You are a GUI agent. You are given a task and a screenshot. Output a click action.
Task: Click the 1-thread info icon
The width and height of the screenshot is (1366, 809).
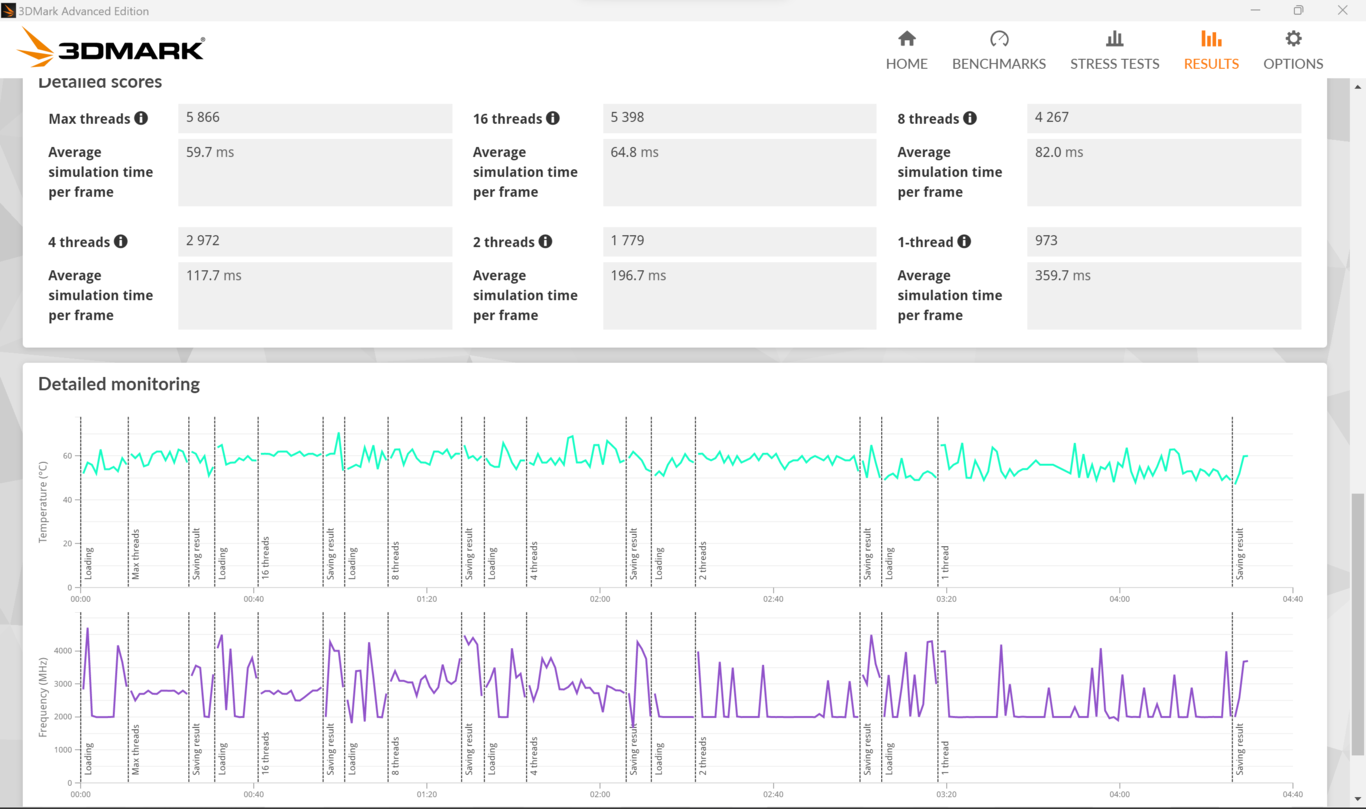tap(964, 241)
